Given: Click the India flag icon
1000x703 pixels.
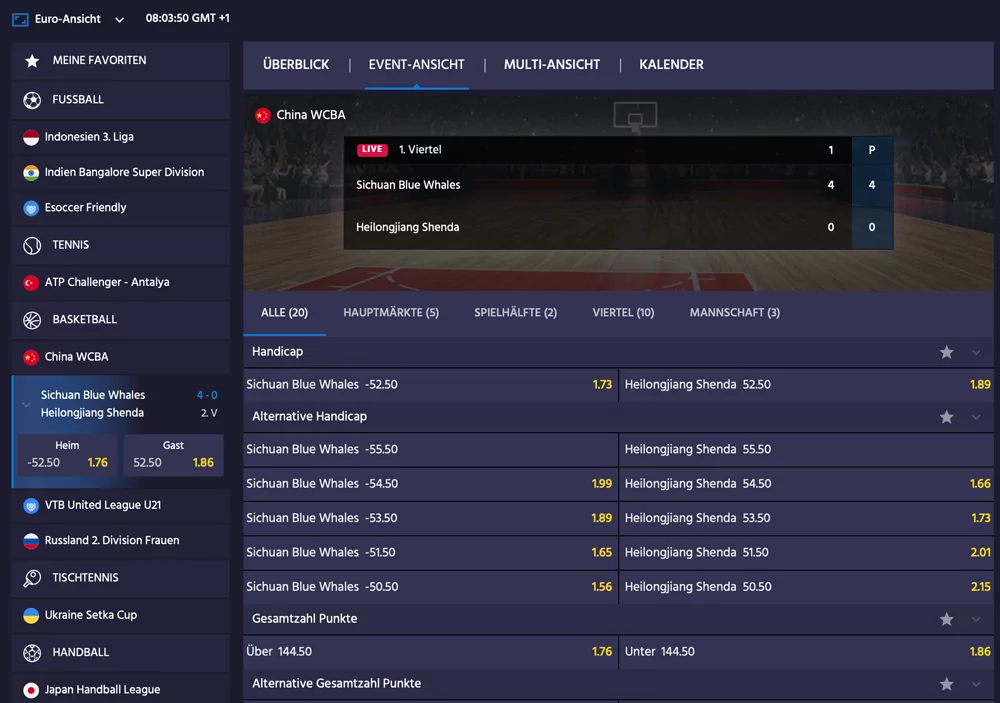Looking at the screenshot, I should click(x=31, y=172).
